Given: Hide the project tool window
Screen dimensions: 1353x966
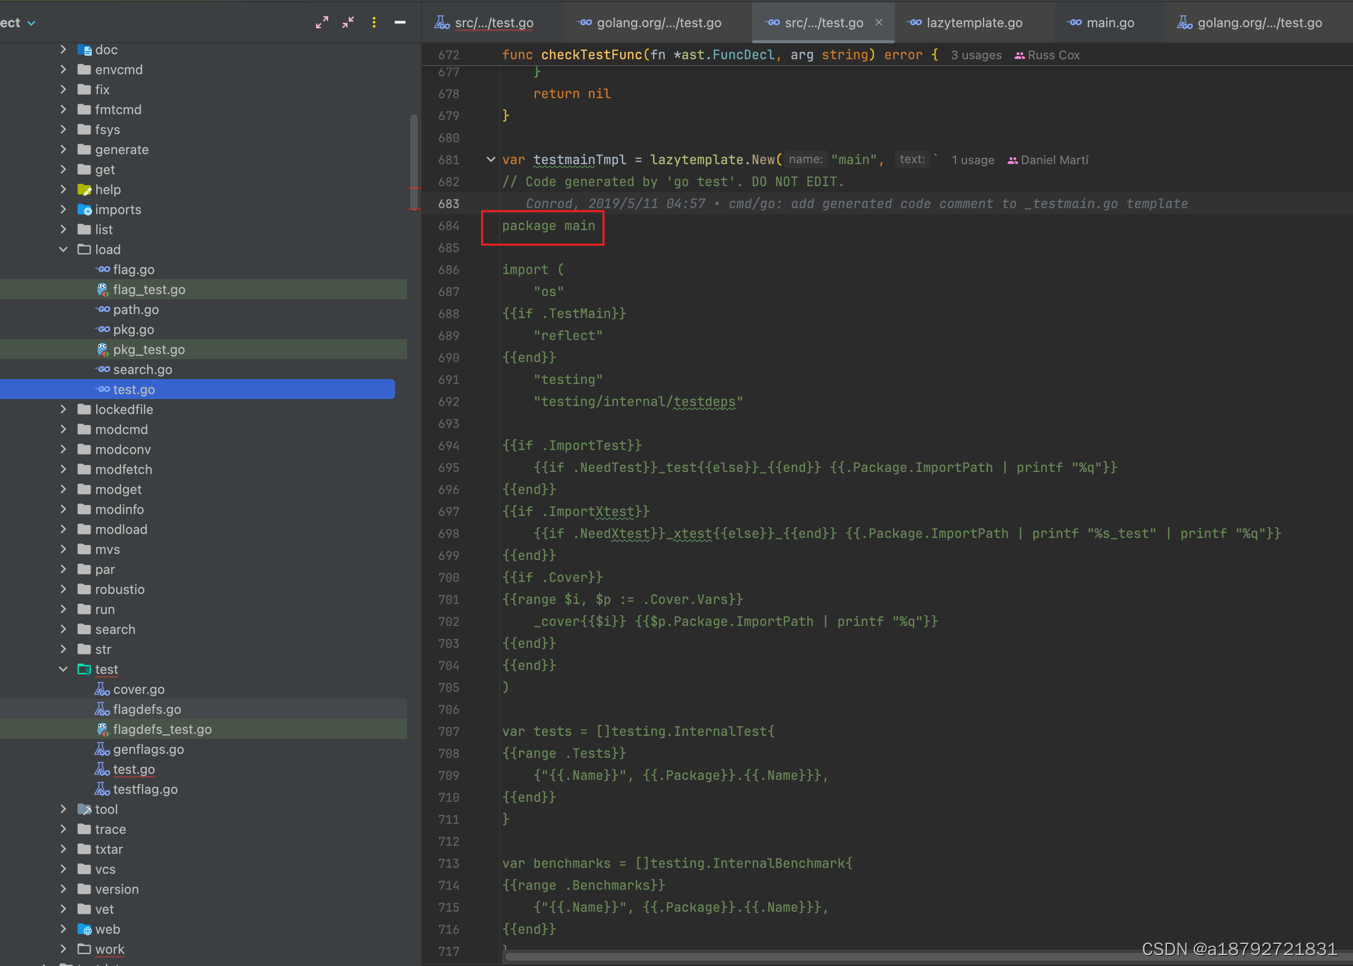Looking at the screenshot, I should 400,22.
